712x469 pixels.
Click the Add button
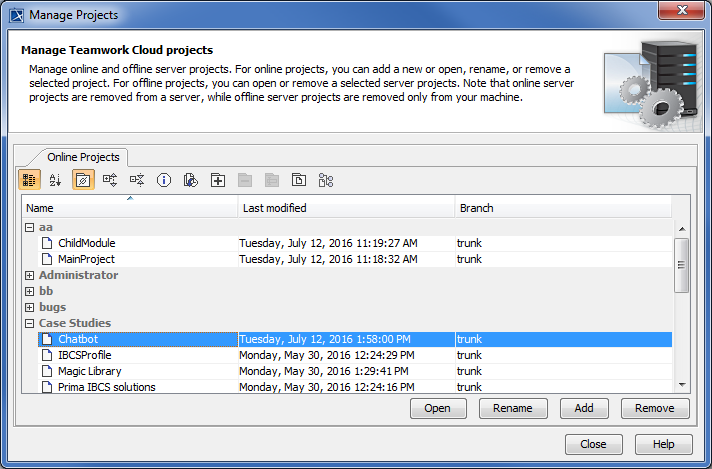coord(584,408)
